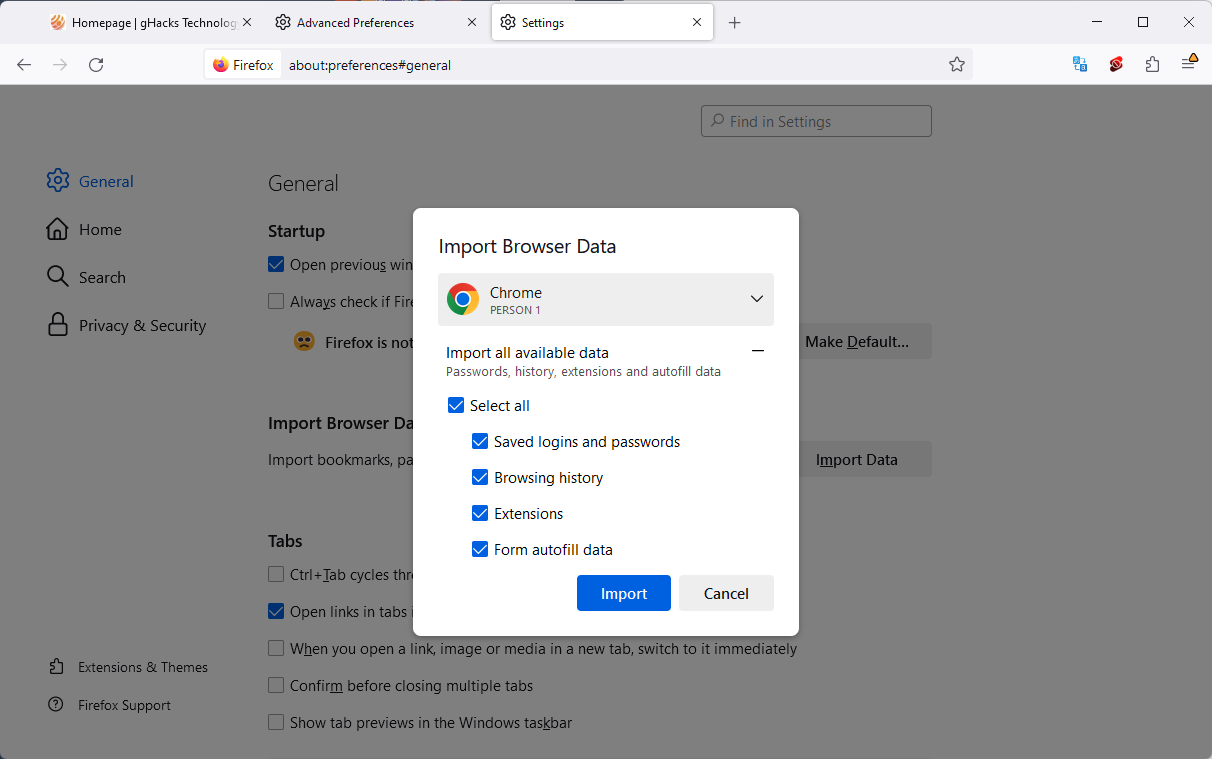This screenshot has width=1212, height=759.
Task: Open the Firefox hamburger application menu
Action: pos(1188,65)
